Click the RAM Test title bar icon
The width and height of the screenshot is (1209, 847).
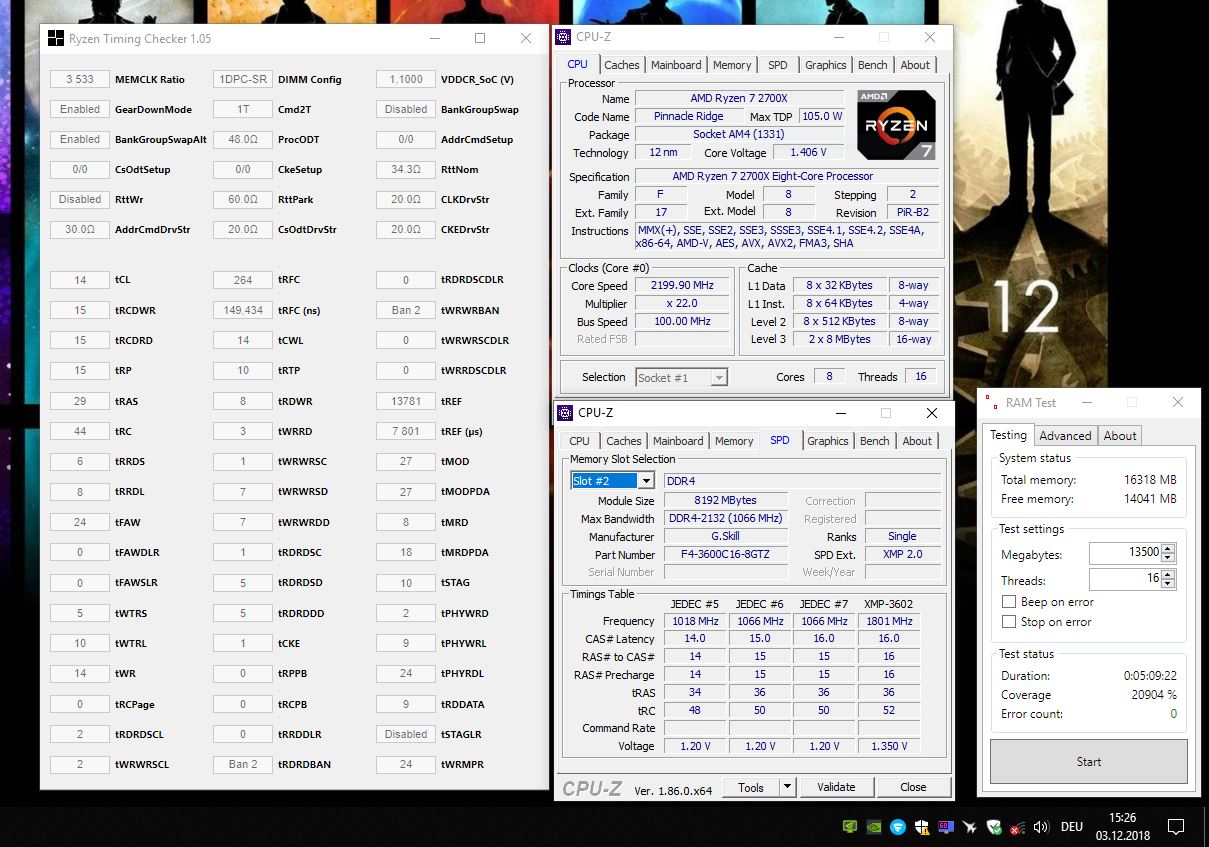pos(992,402)
